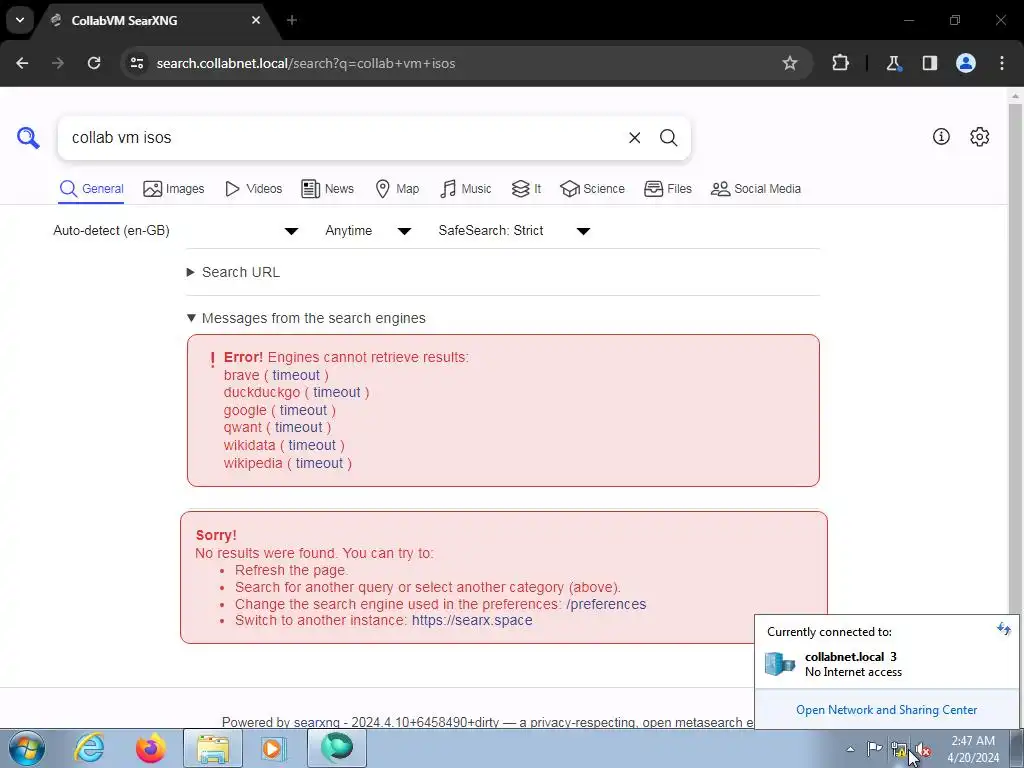1024x768 pixels.
Task: Open the tab search chevron
Action: (x=20, y=20)
